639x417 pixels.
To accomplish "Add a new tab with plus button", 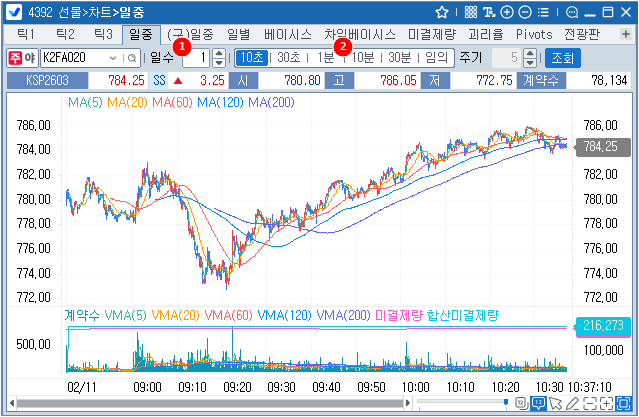I will click(625, 34).
